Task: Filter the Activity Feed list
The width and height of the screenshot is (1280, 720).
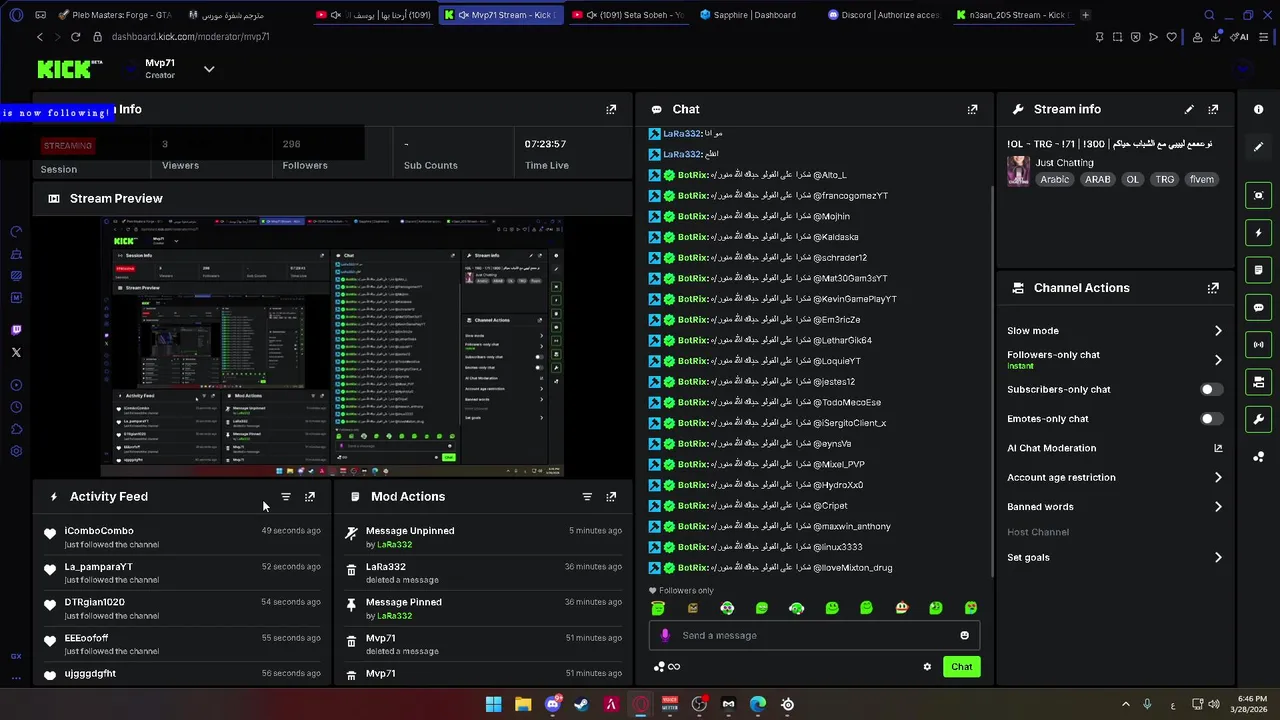Action: click(286, 496)
